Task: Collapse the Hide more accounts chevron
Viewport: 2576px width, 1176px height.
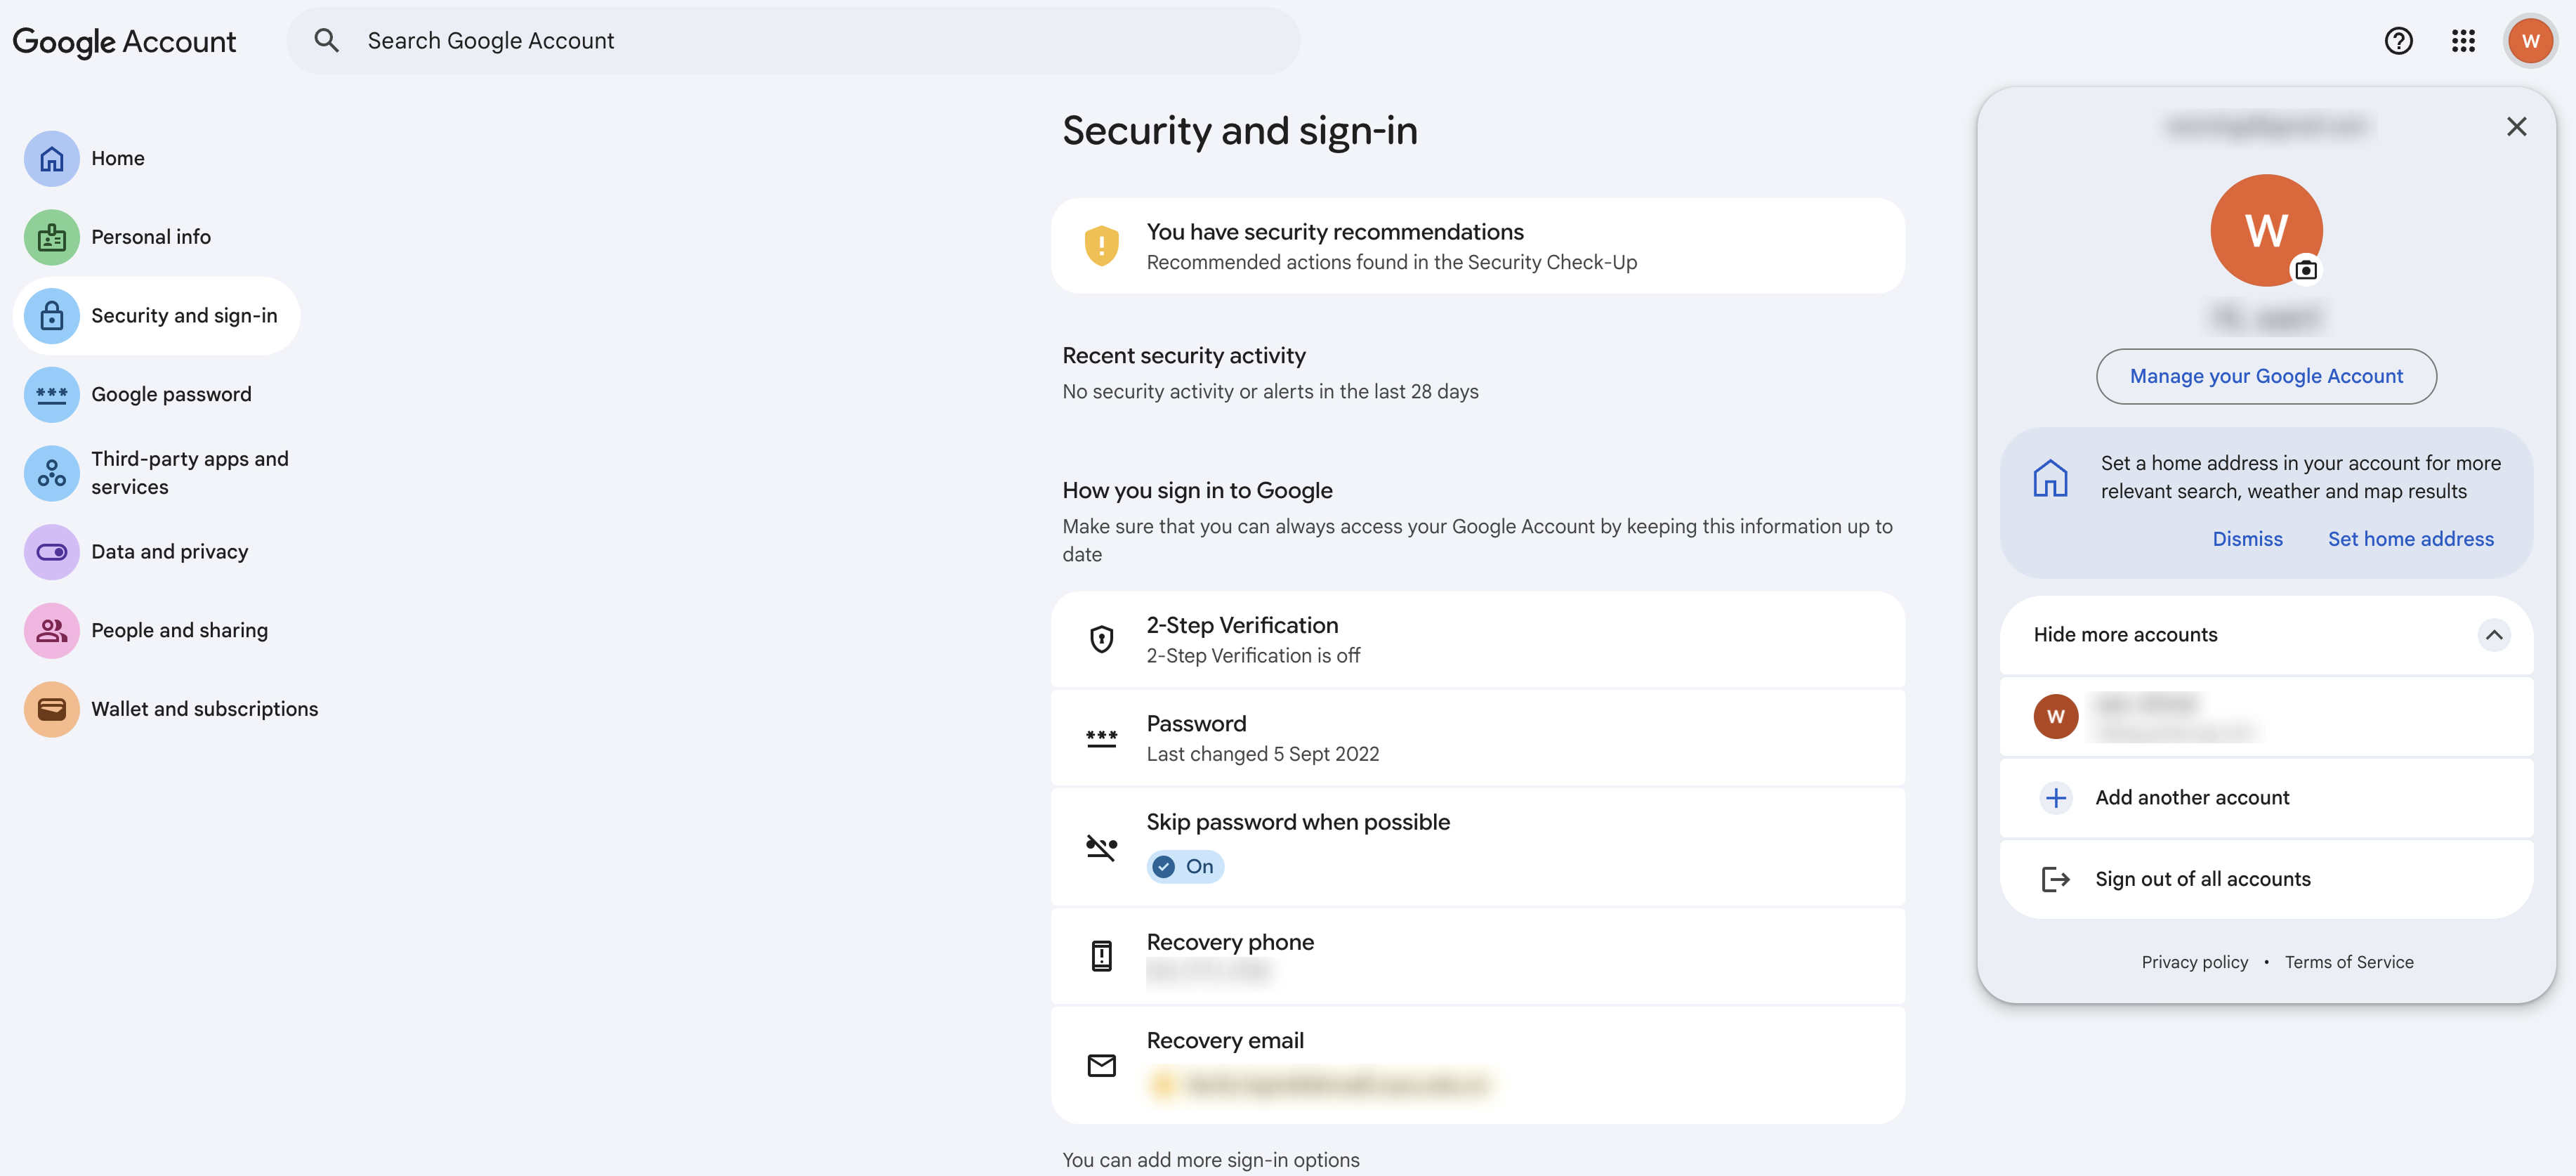Action: pos(2493,635)
